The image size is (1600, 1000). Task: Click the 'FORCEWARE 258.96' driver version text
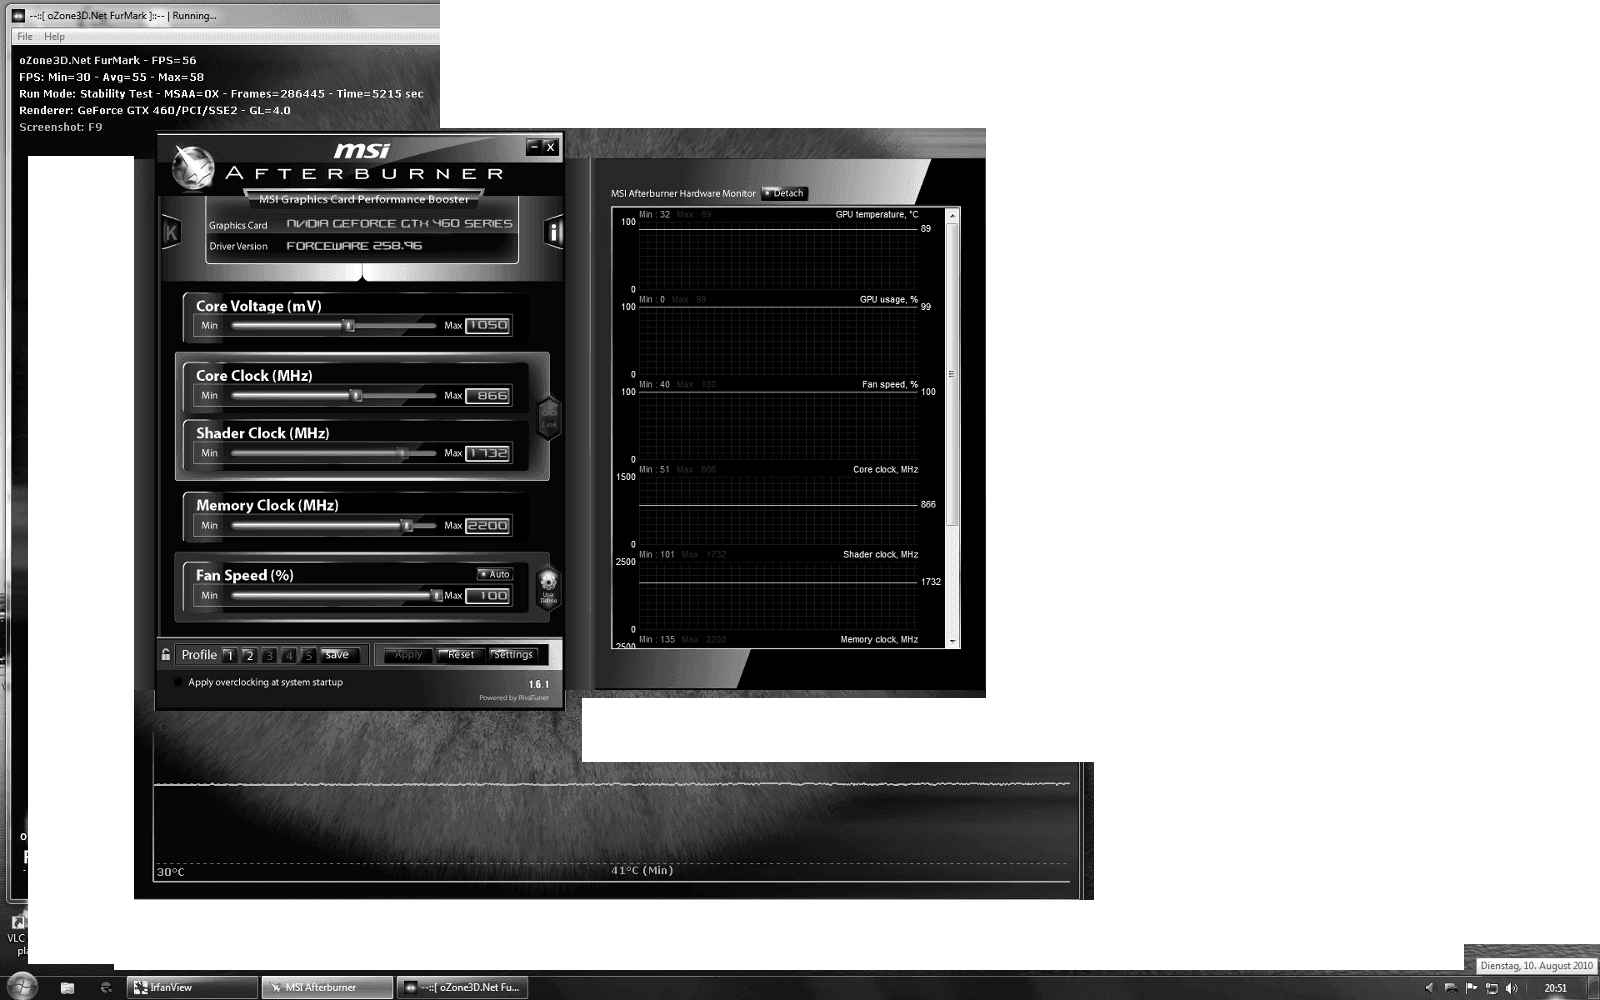click(x=354, y=246)
